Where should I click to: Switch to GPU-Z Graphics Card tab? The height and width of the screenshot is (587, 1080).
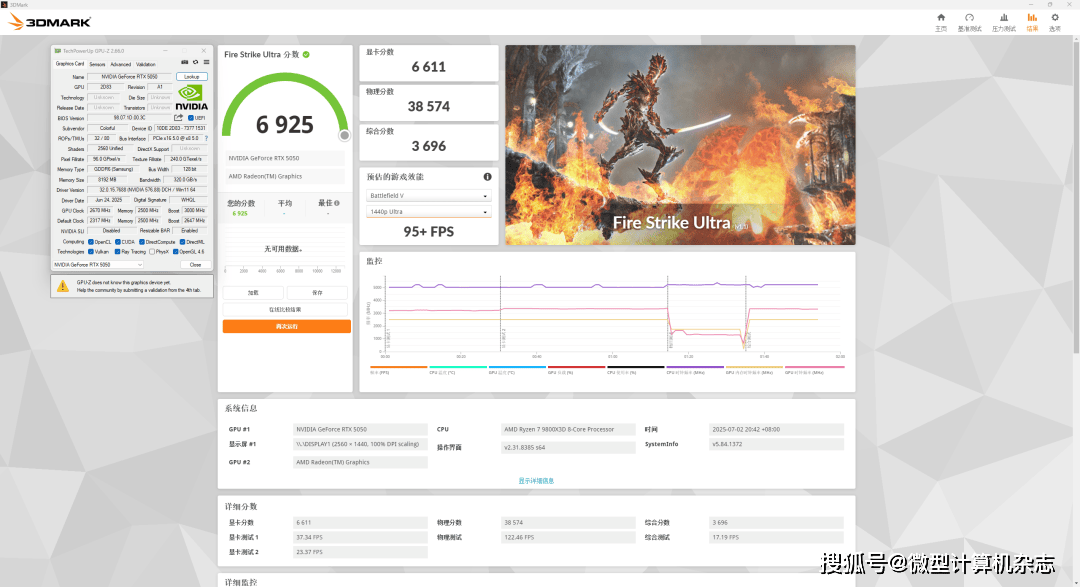(x=70, y=63)
